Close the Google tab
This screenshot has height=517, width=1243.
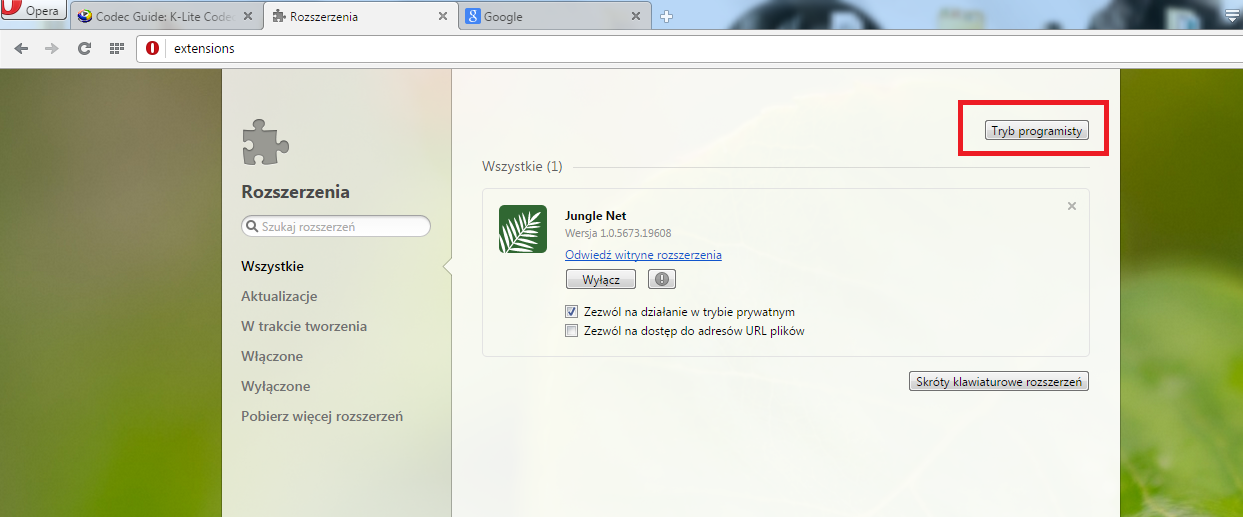pos(636,17)
